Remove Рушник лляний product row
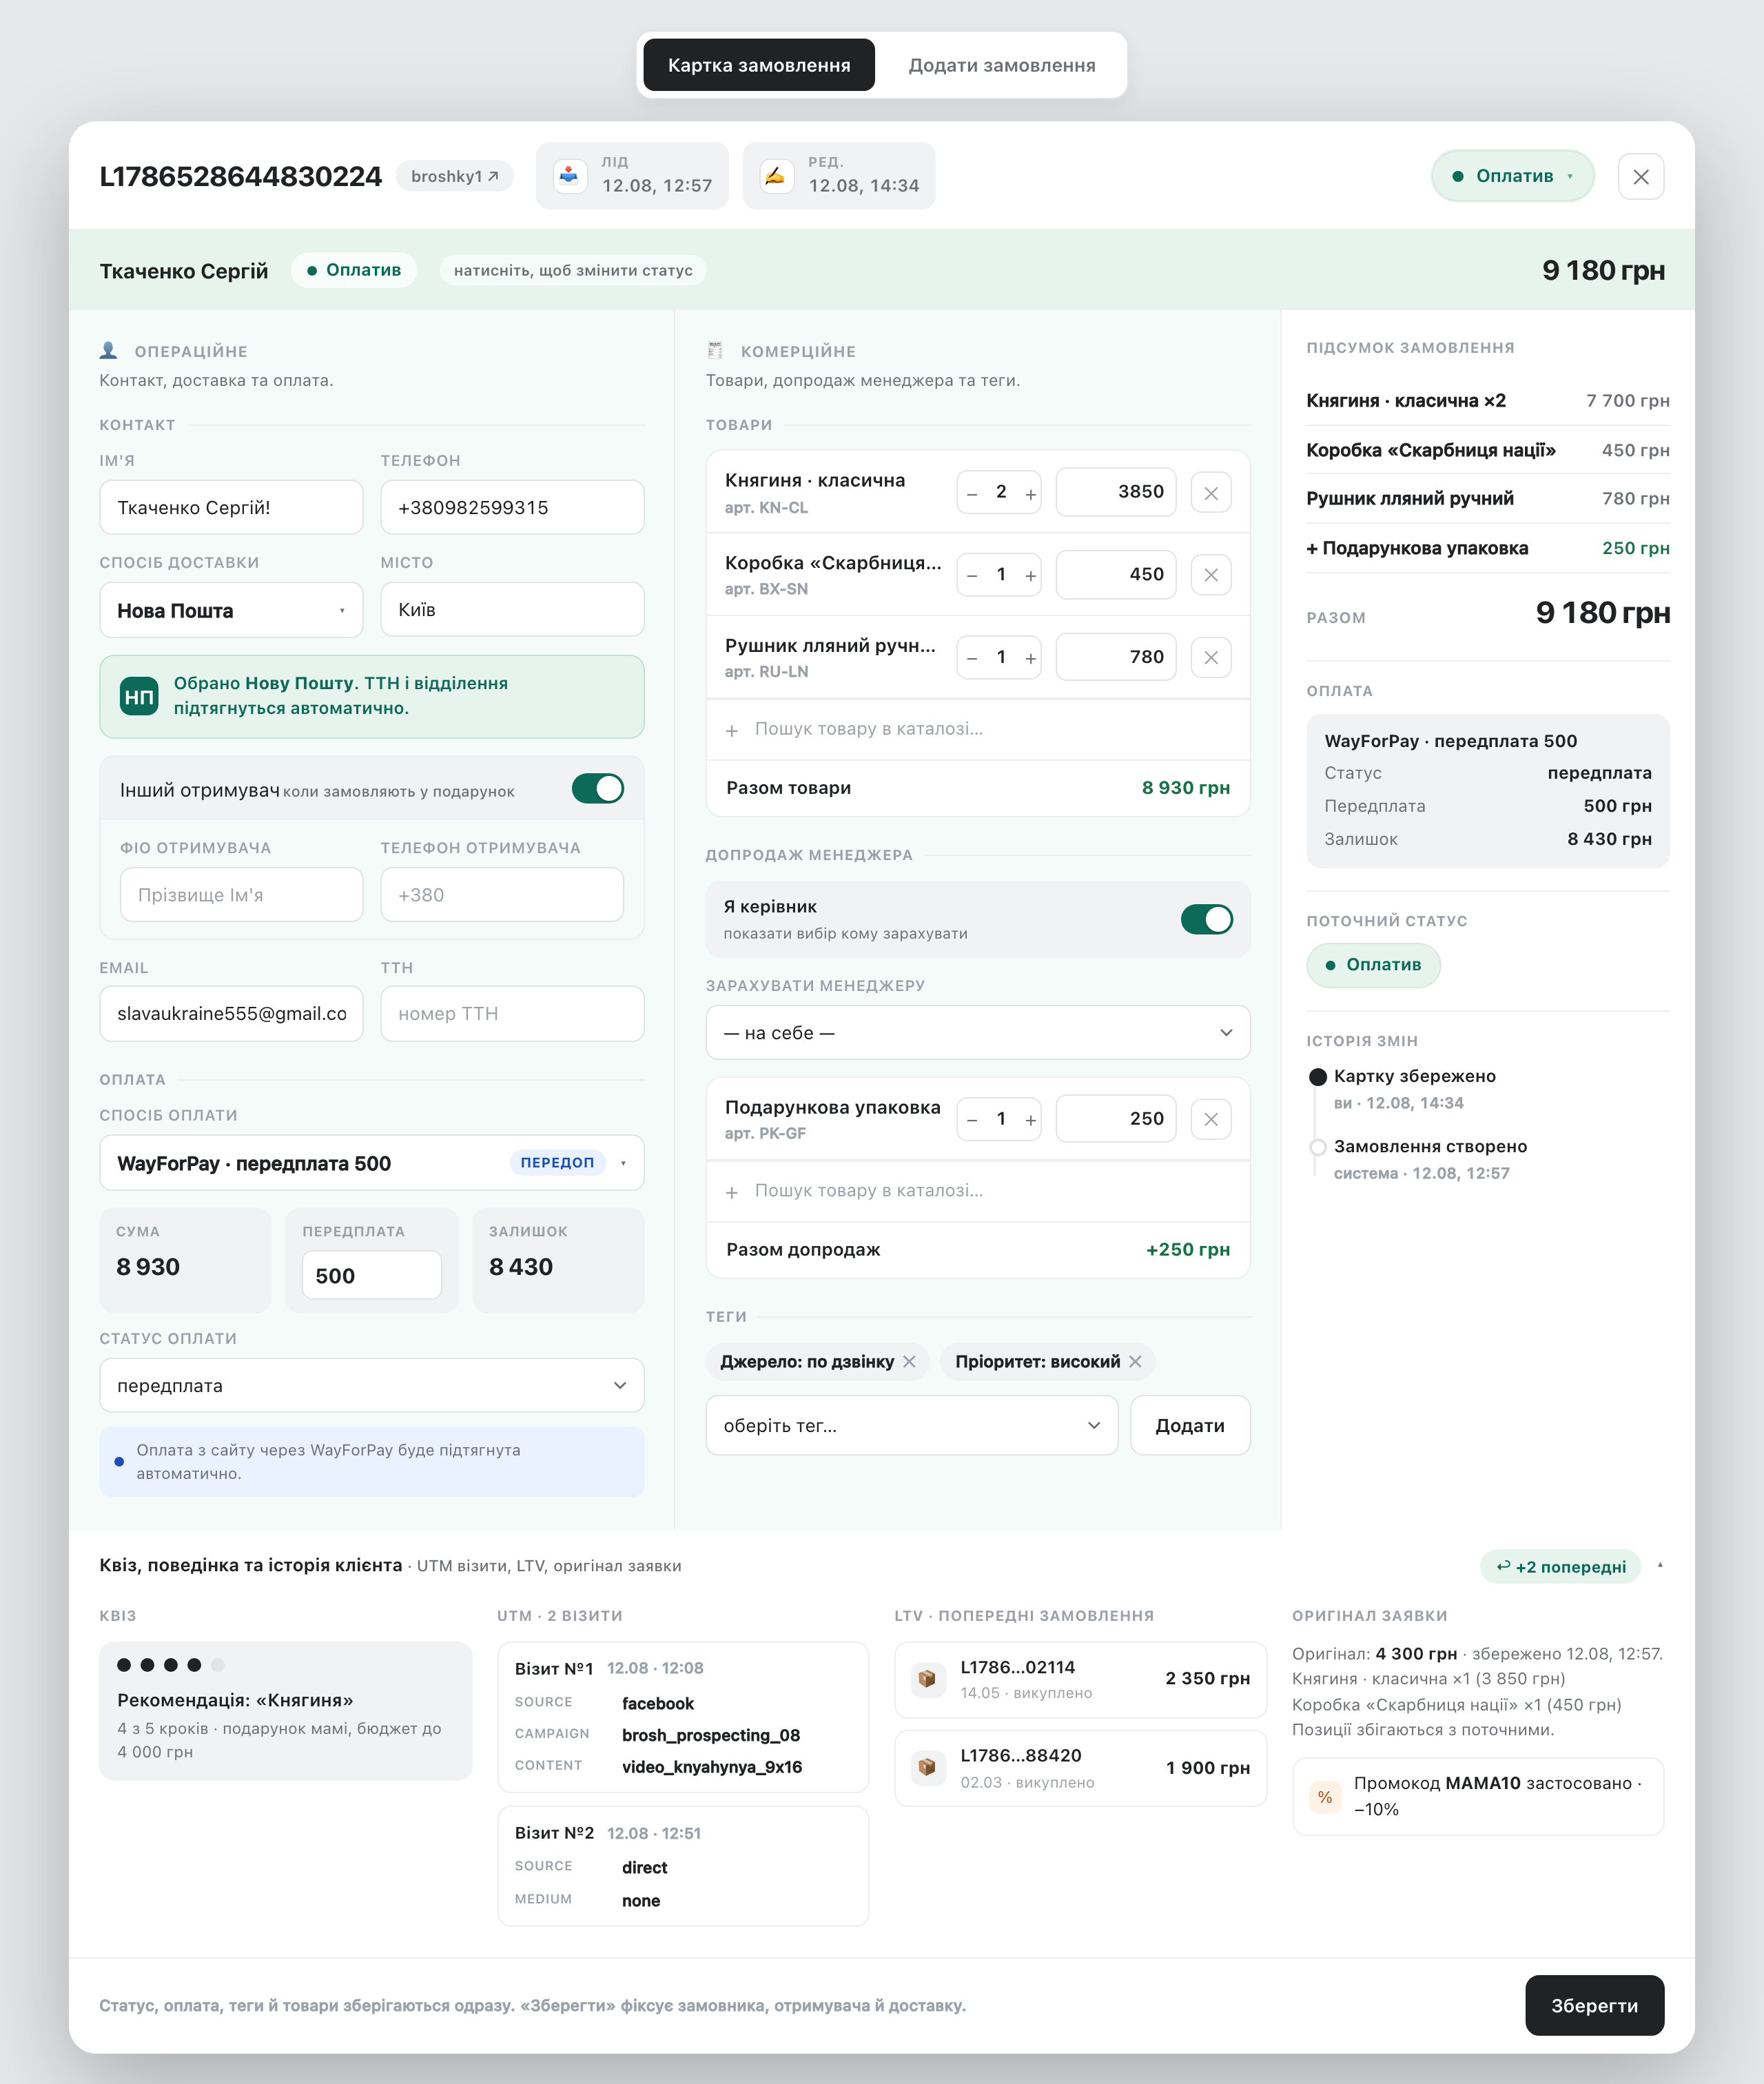This screenshot has width=1764, height=2084. tap(1210, 658)
